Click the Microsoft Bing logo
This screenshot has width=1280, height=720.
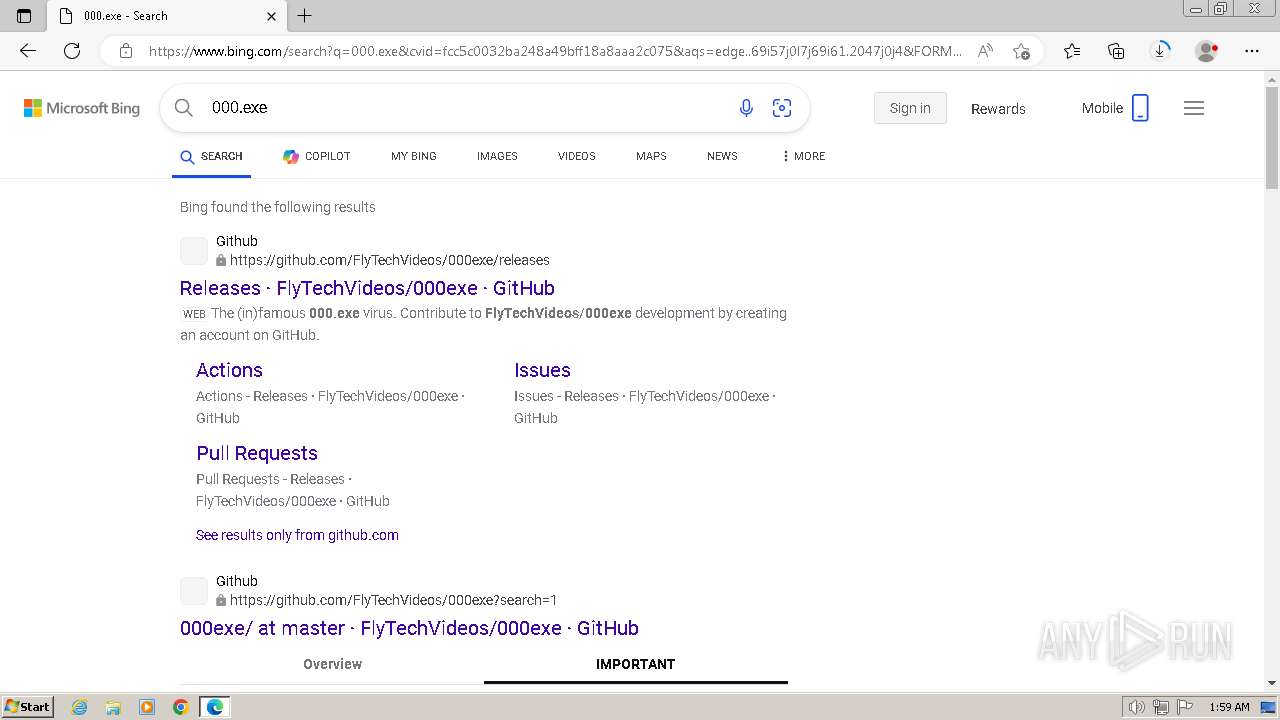[82, 108]
